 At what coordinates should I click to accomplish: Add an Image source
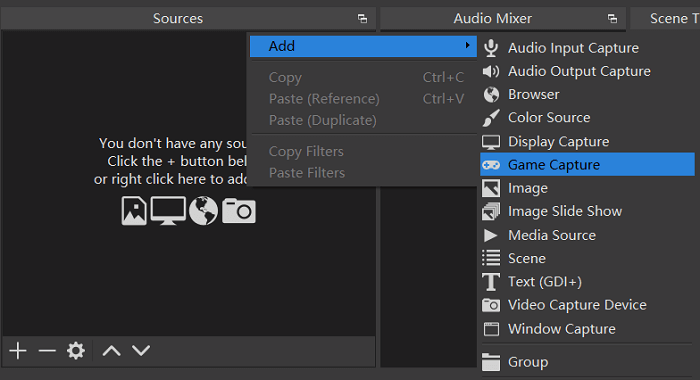pos(587,188)
